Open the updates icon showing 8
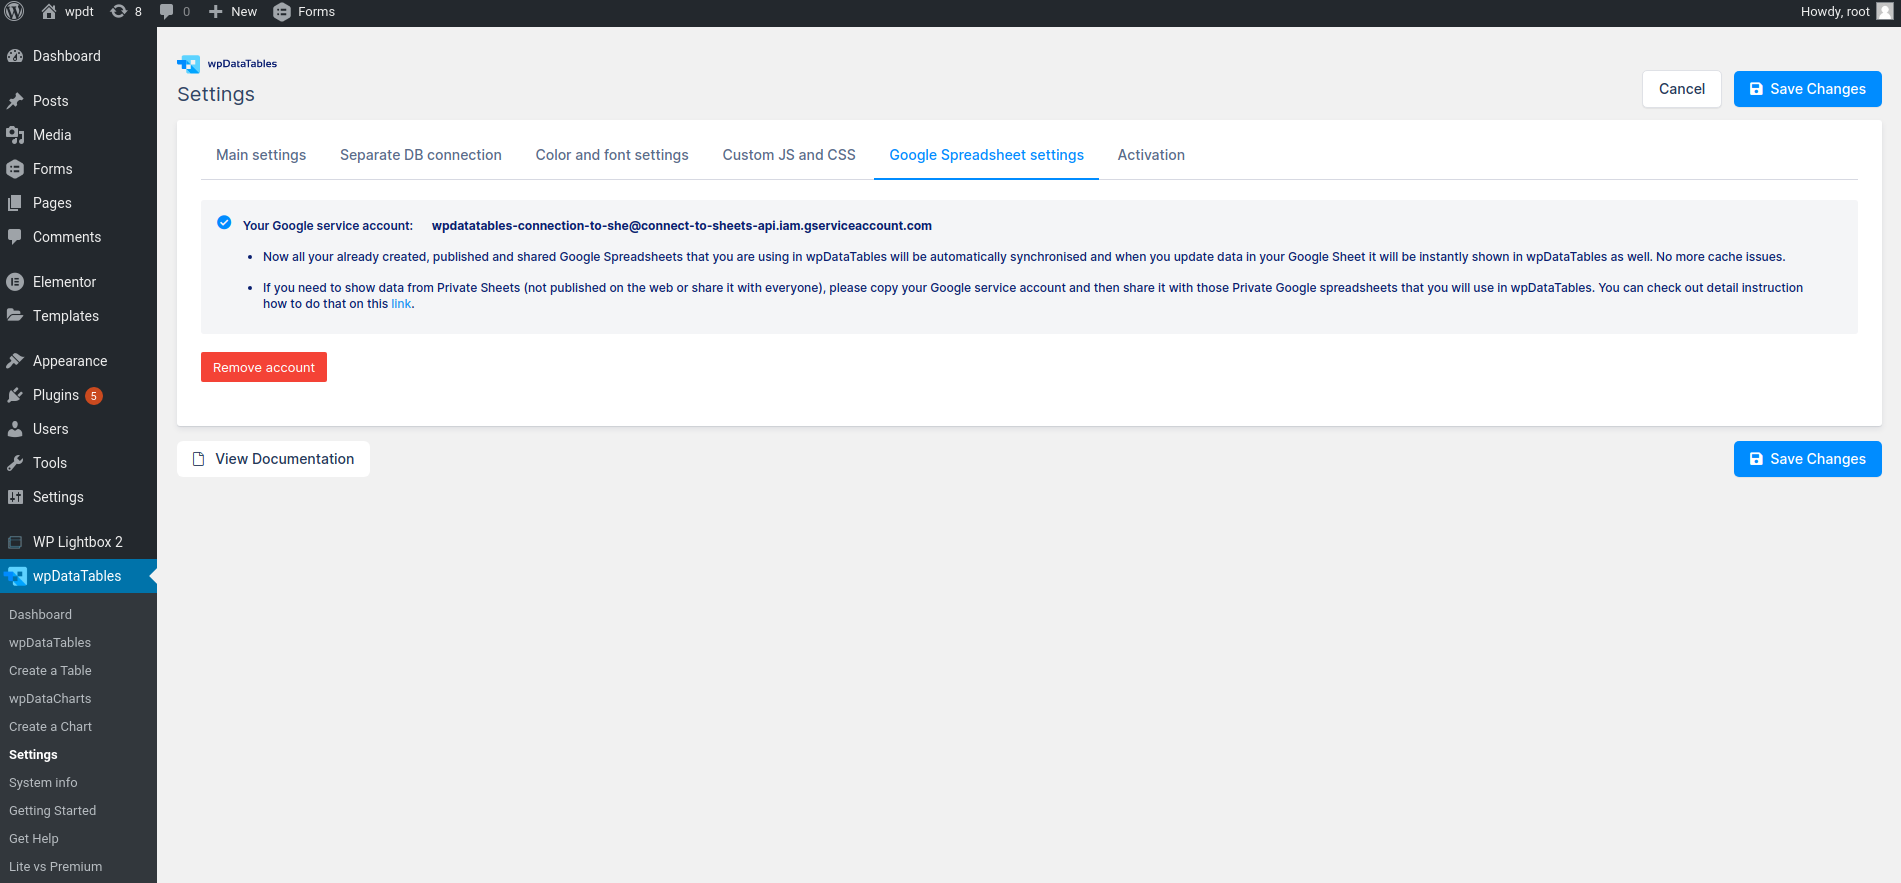Screen dimensions: 1901x883 pyautogui.click(x=119, y=12)
